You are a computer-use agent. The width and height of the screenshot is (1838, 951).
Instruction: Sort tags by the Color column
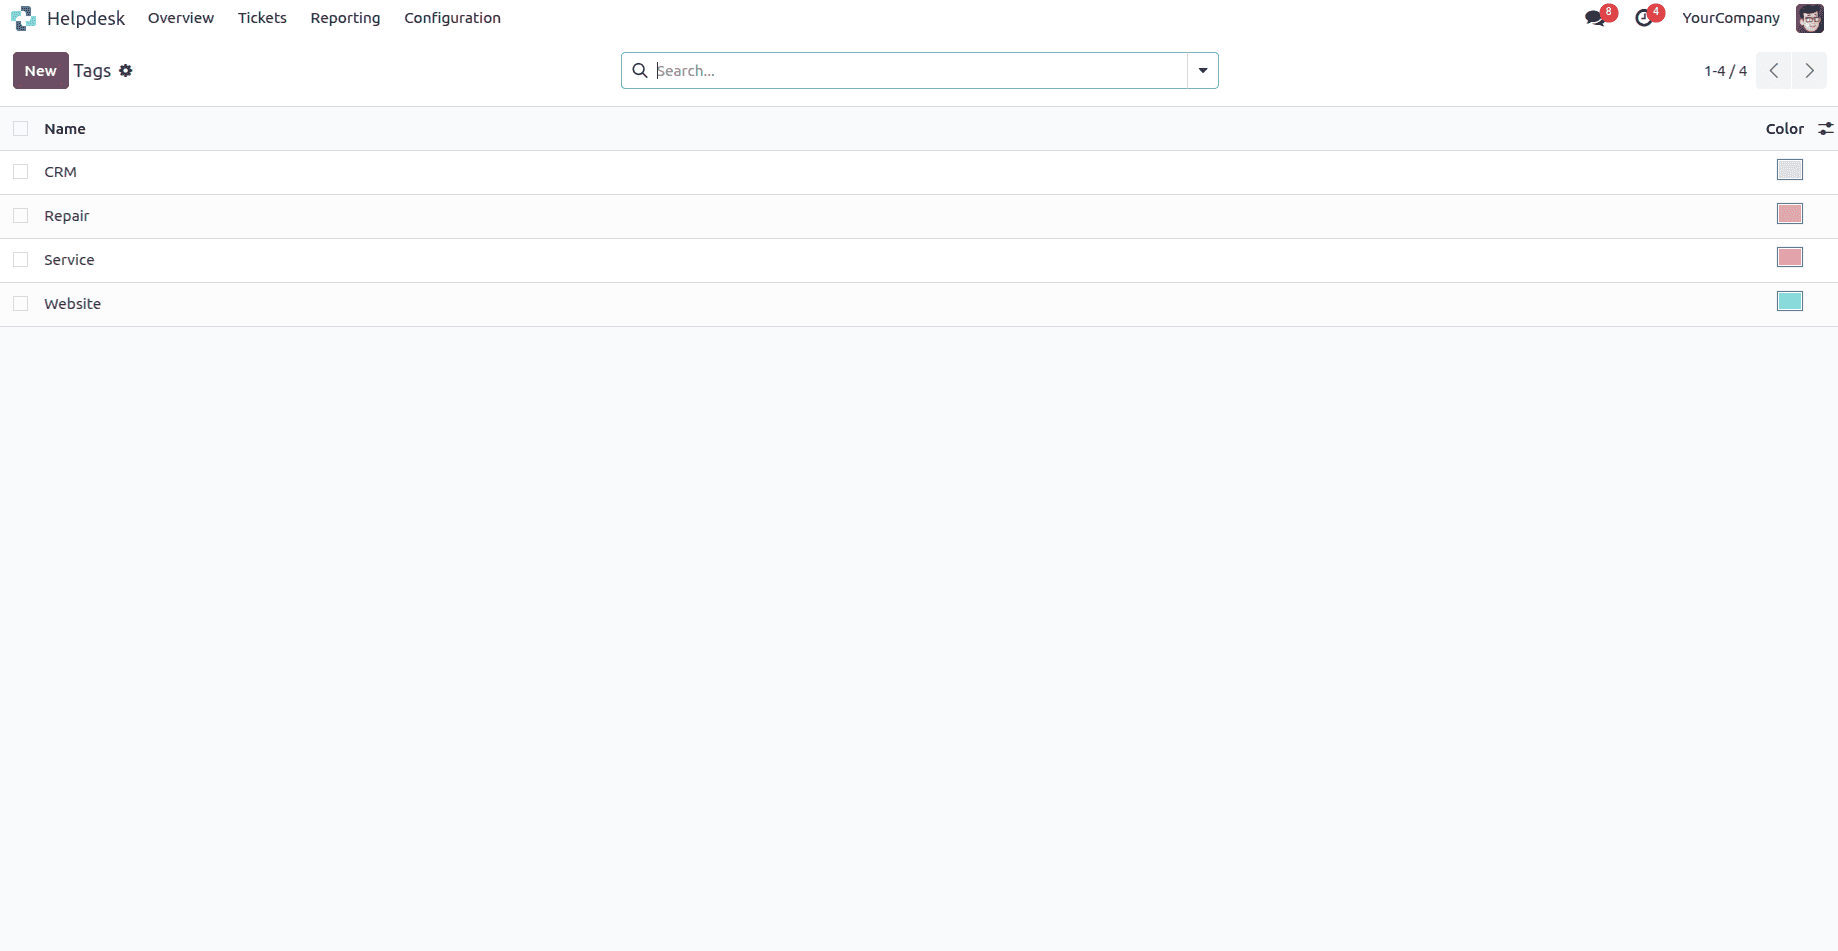[1785, 129]
